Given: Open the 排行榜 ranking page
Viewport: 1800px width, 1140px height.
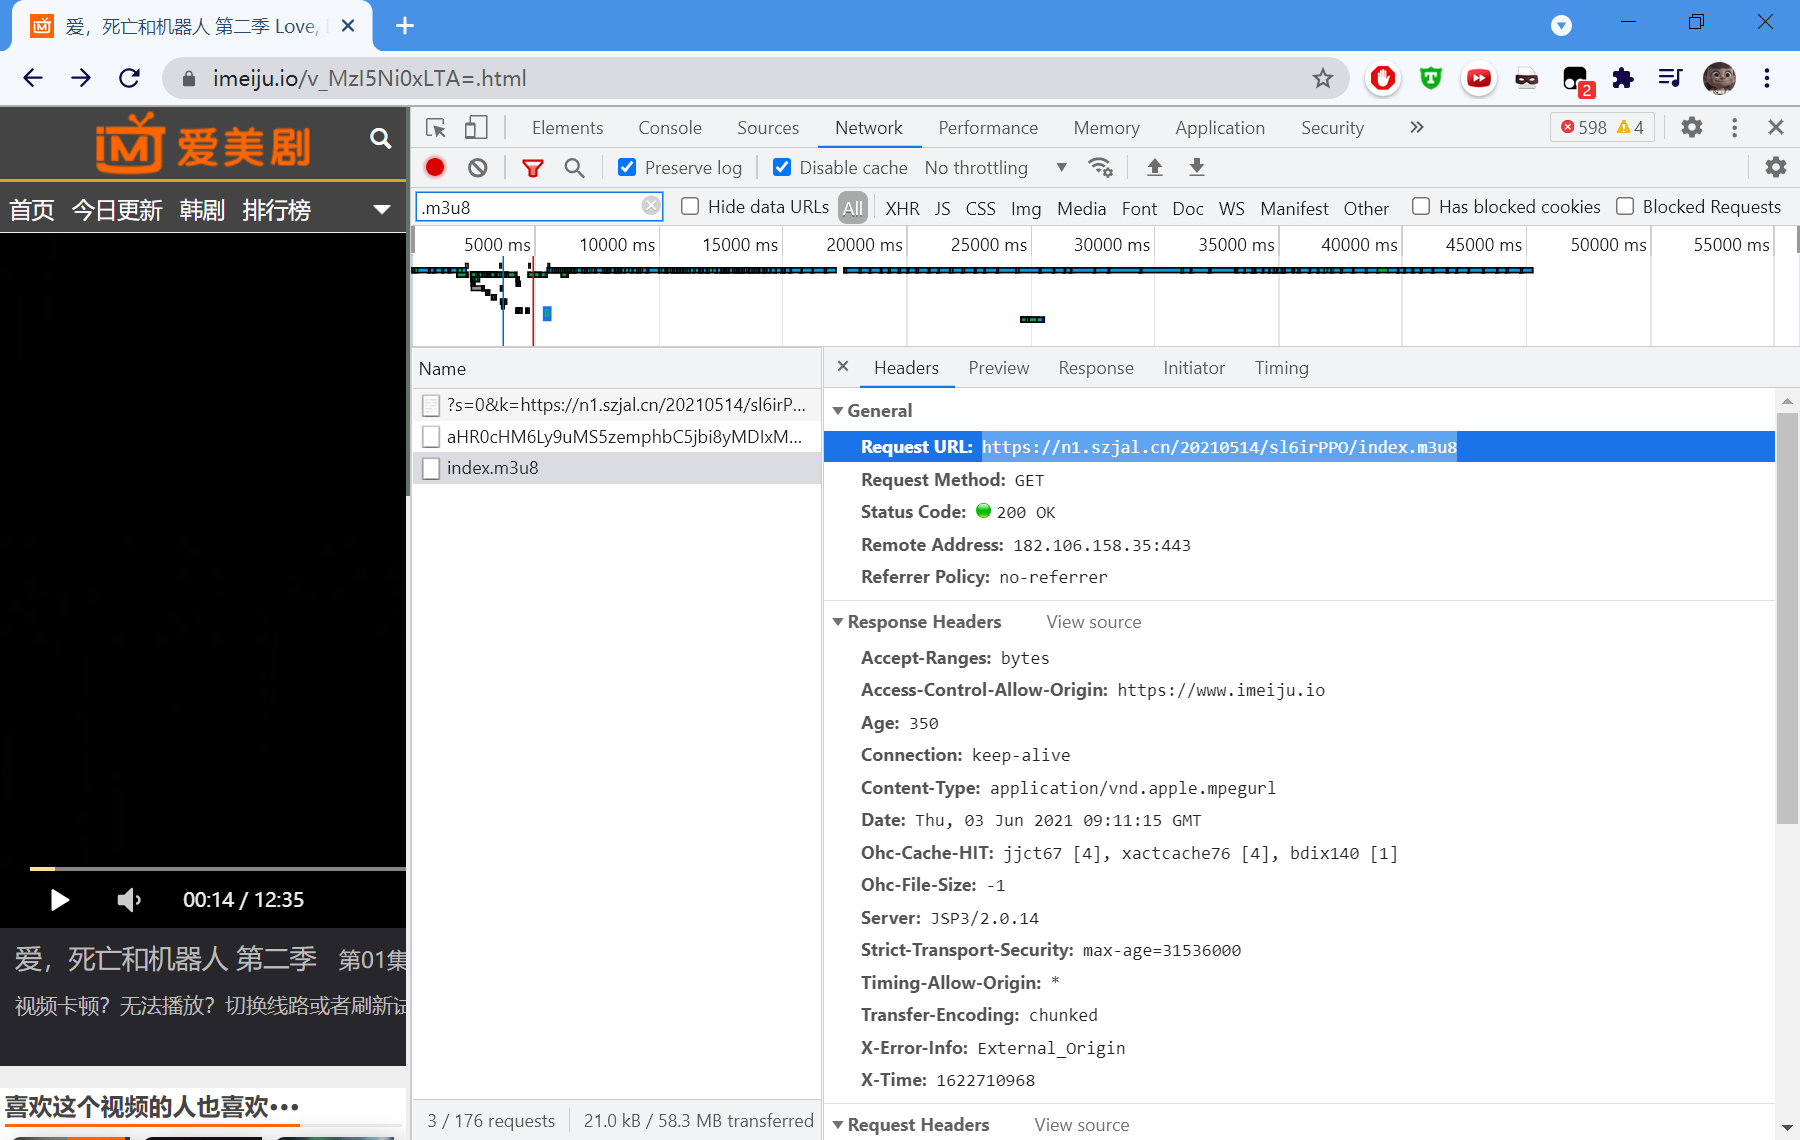Looking at the screenshot, I should coord(277,210).
